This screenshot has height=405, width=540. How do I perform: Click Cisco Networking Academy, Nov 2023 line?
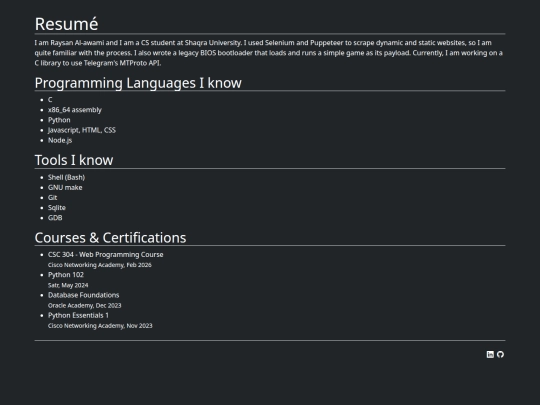100,326
